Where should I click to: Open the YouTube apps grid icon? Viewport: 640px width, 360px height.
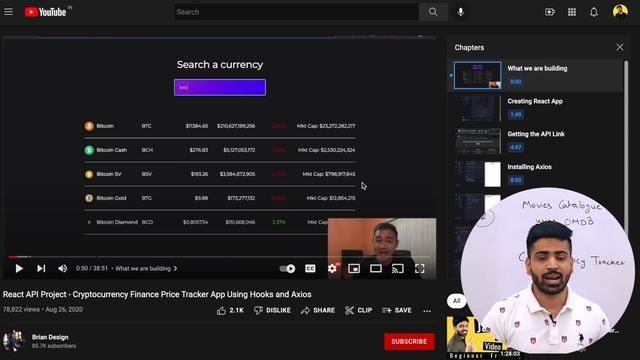pos(572,12)
